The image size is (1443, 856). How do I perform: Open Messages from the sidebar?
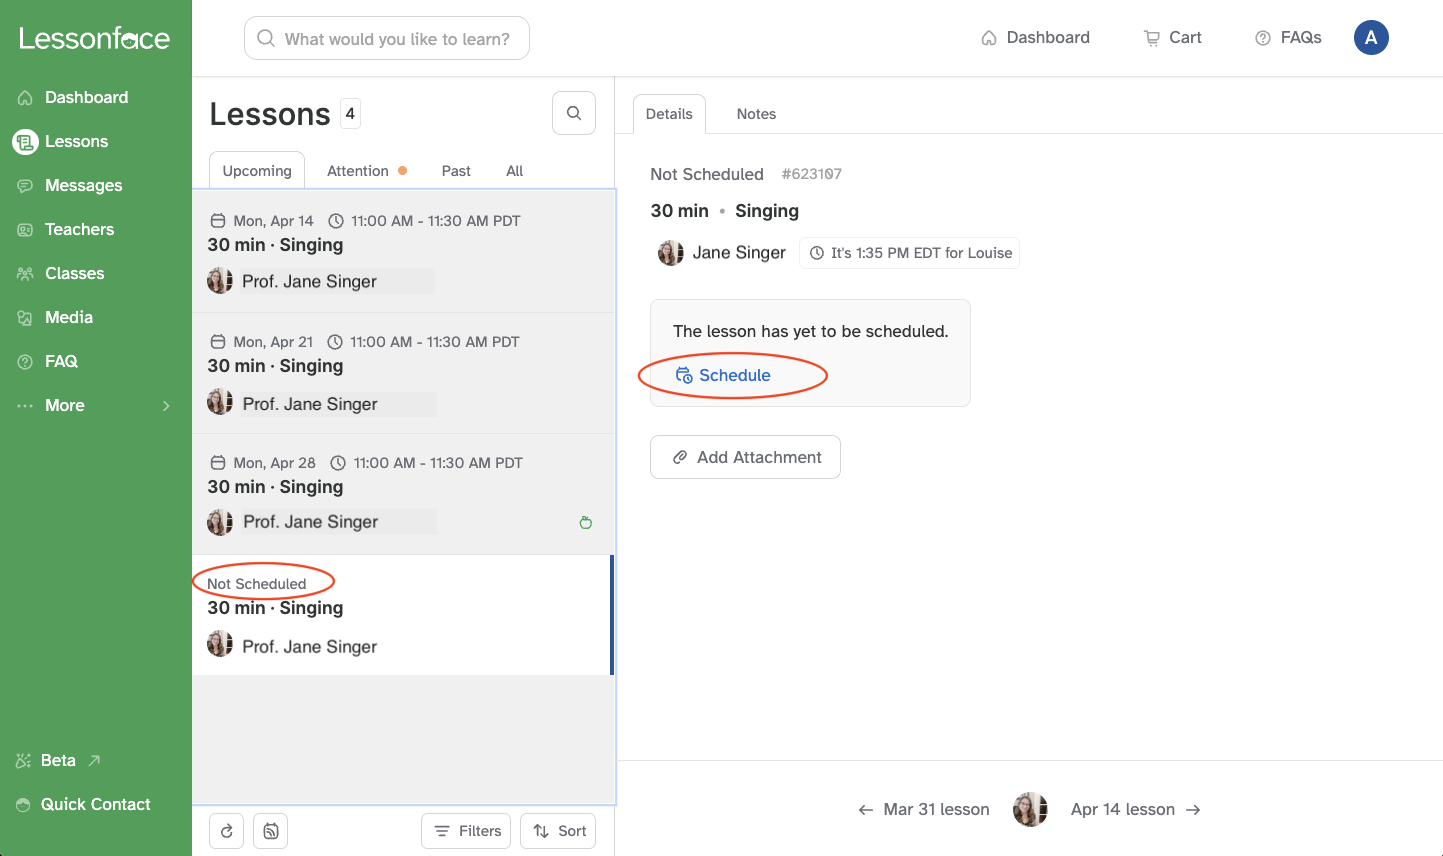tap(83, 185)
